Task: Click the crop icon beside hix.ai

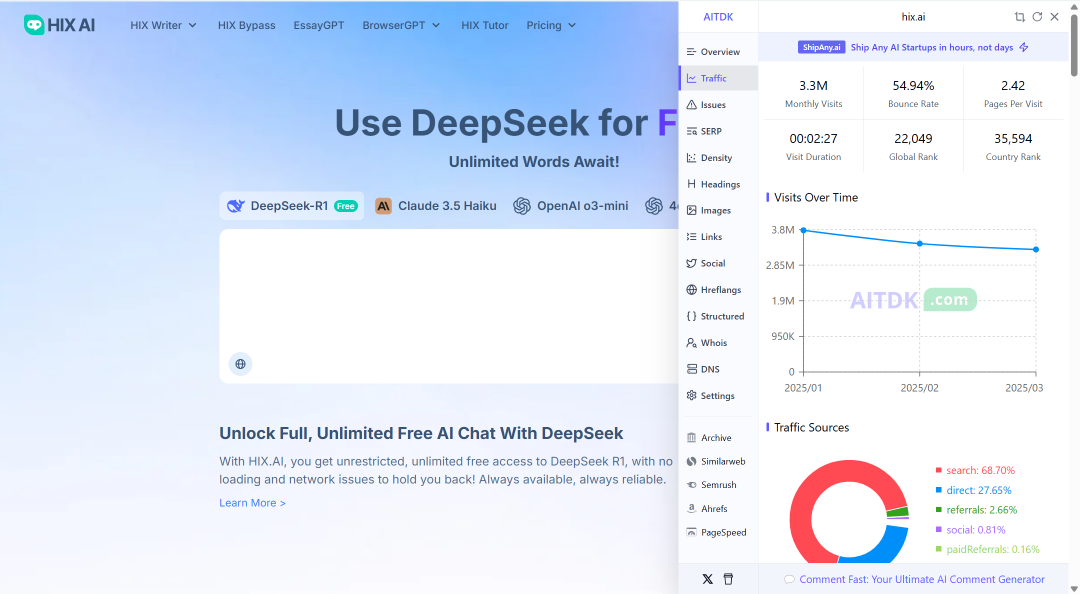Action: click(1019, 17)
